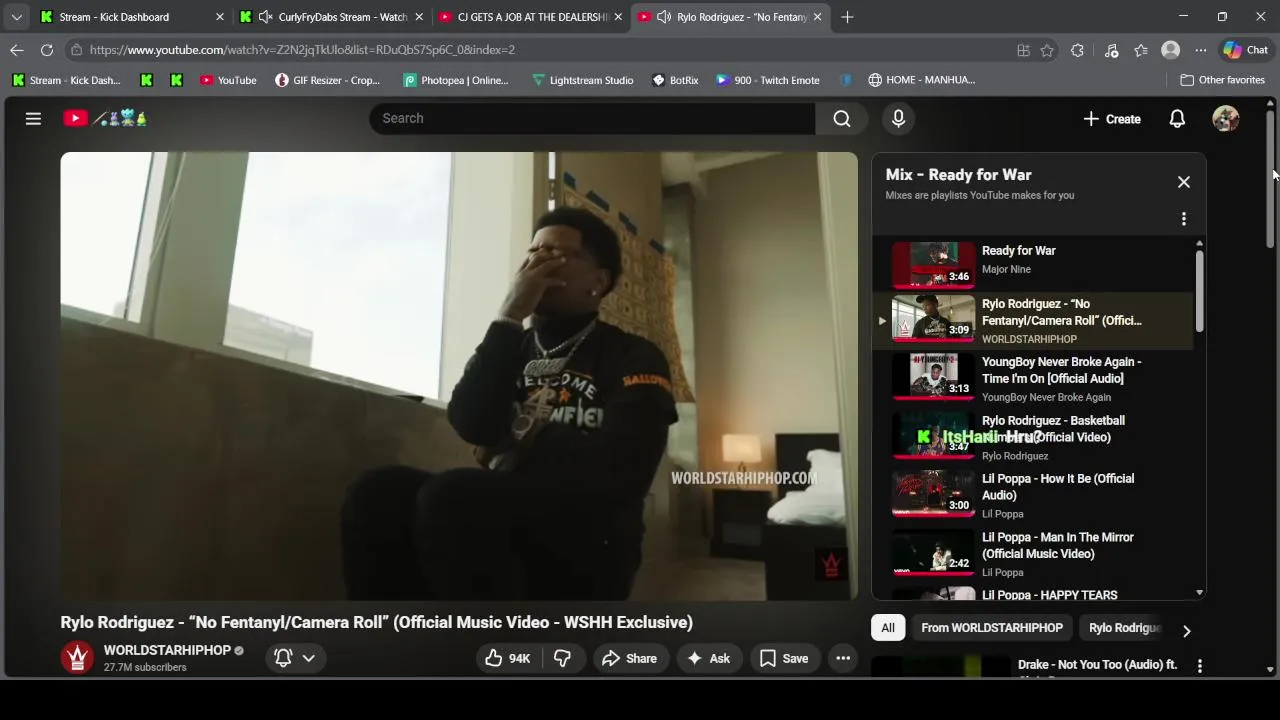Open browser settings and more ellipsis
Screen dimensions: 1280x720
click(x=1200, y=50)
